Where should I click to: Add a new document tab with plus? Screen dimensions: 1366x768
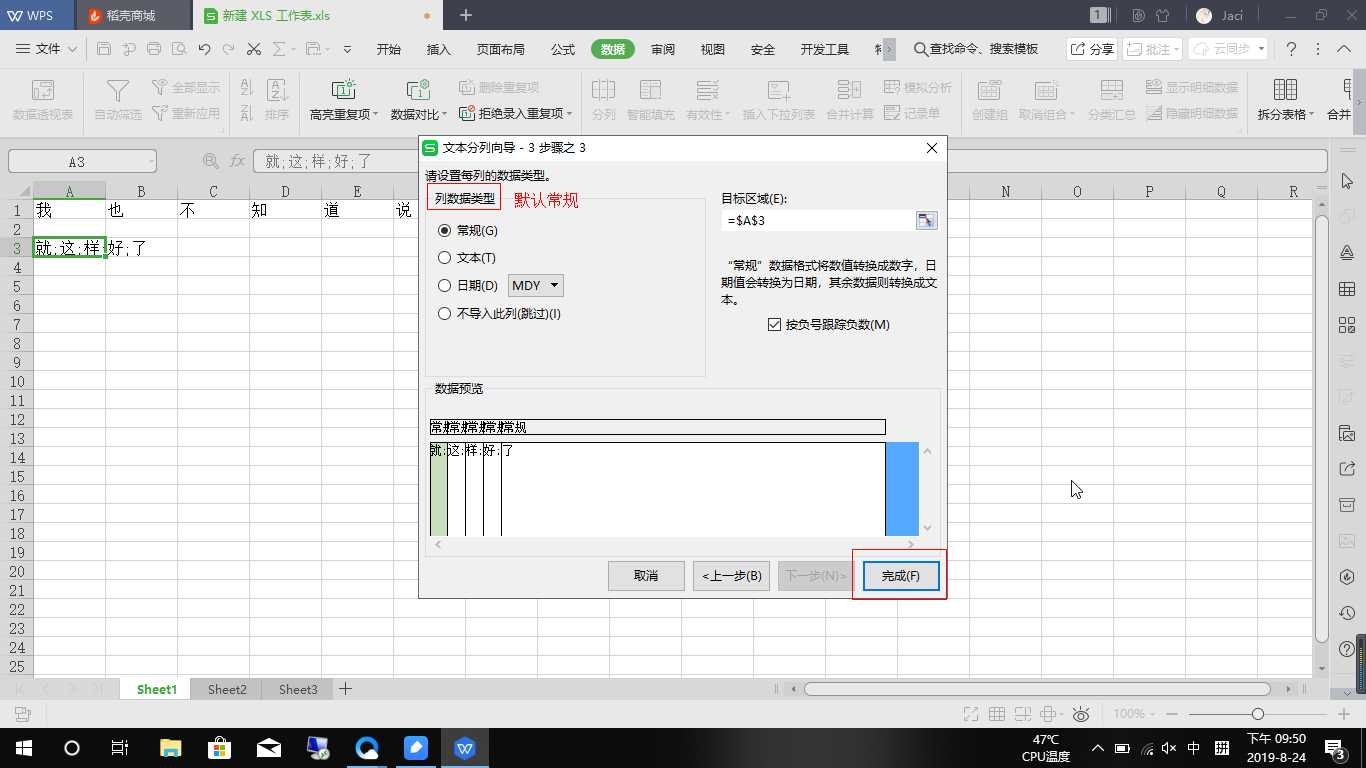coord(466,16)
